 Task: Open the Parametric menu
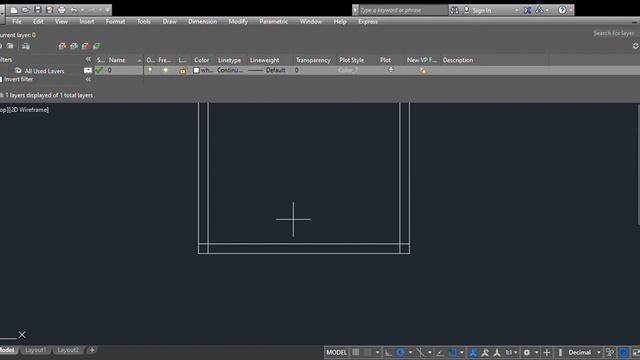coord(273,22)
